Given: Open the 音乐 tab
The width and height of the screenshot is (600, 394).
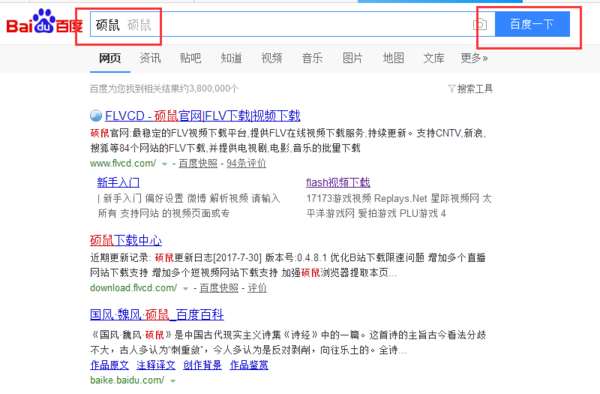Looking at the screenshot, I should coord(312,58).
